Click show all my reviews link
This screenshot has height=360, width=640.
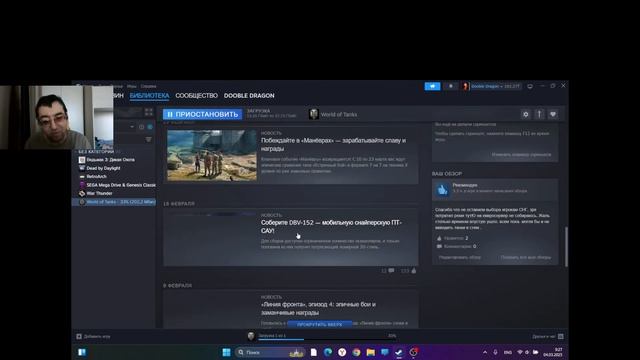[526, 258]
